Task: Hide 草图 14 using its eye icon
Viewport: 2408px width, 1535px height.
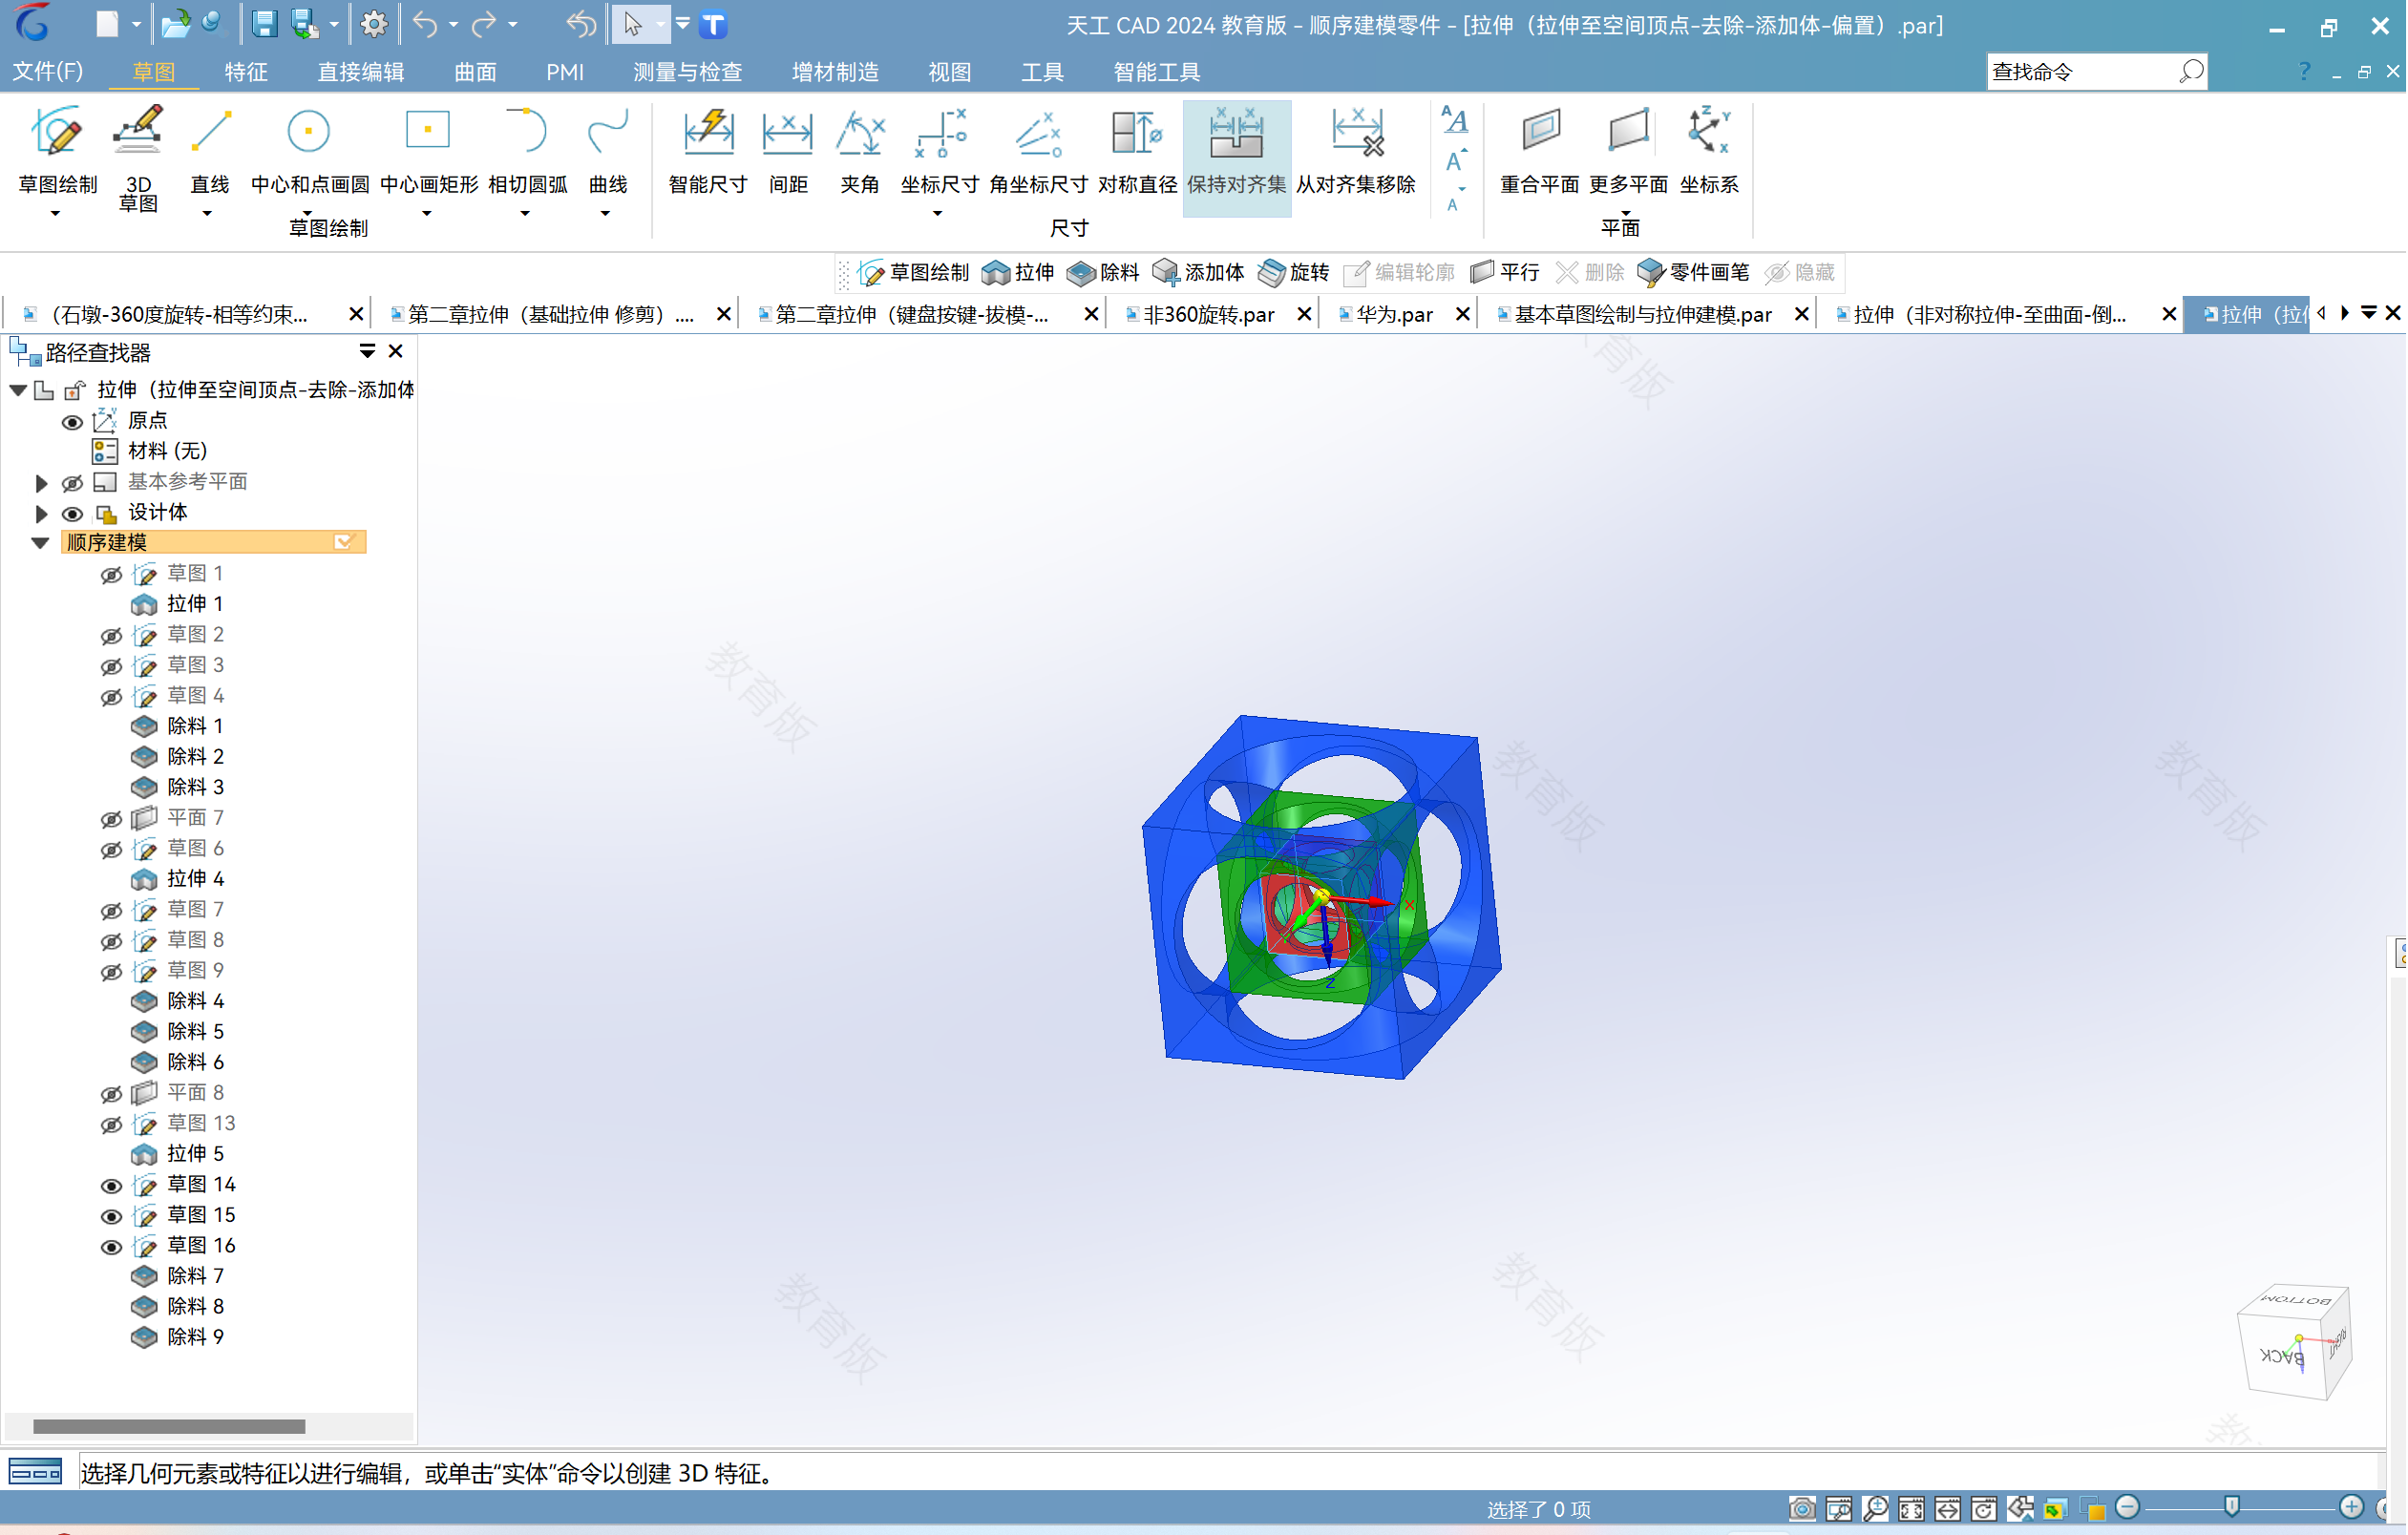Action: click(111, 1186)
